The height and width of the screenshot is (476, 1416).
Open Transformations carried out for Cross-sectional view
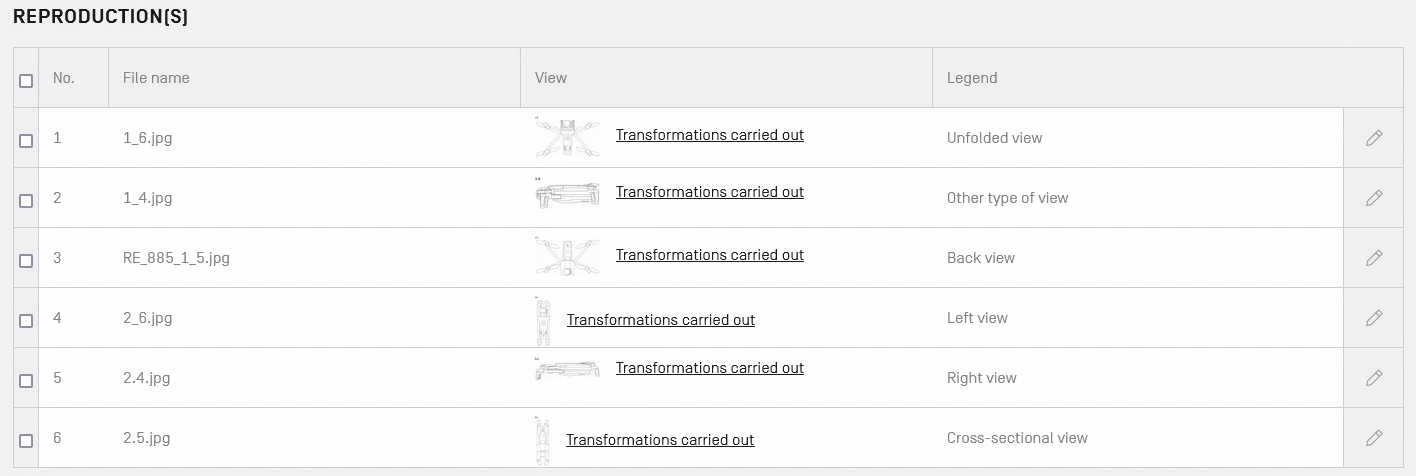660,440
